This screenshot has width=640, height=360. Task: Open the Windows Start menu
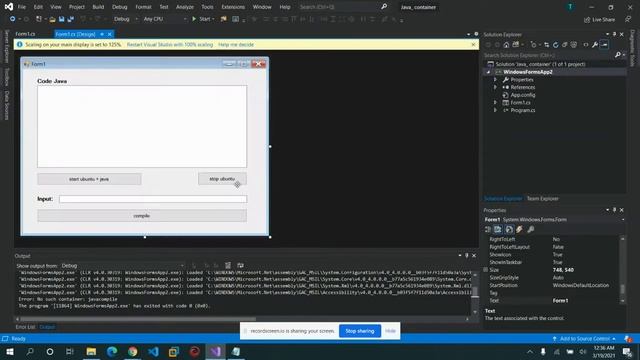pos(9,351)
